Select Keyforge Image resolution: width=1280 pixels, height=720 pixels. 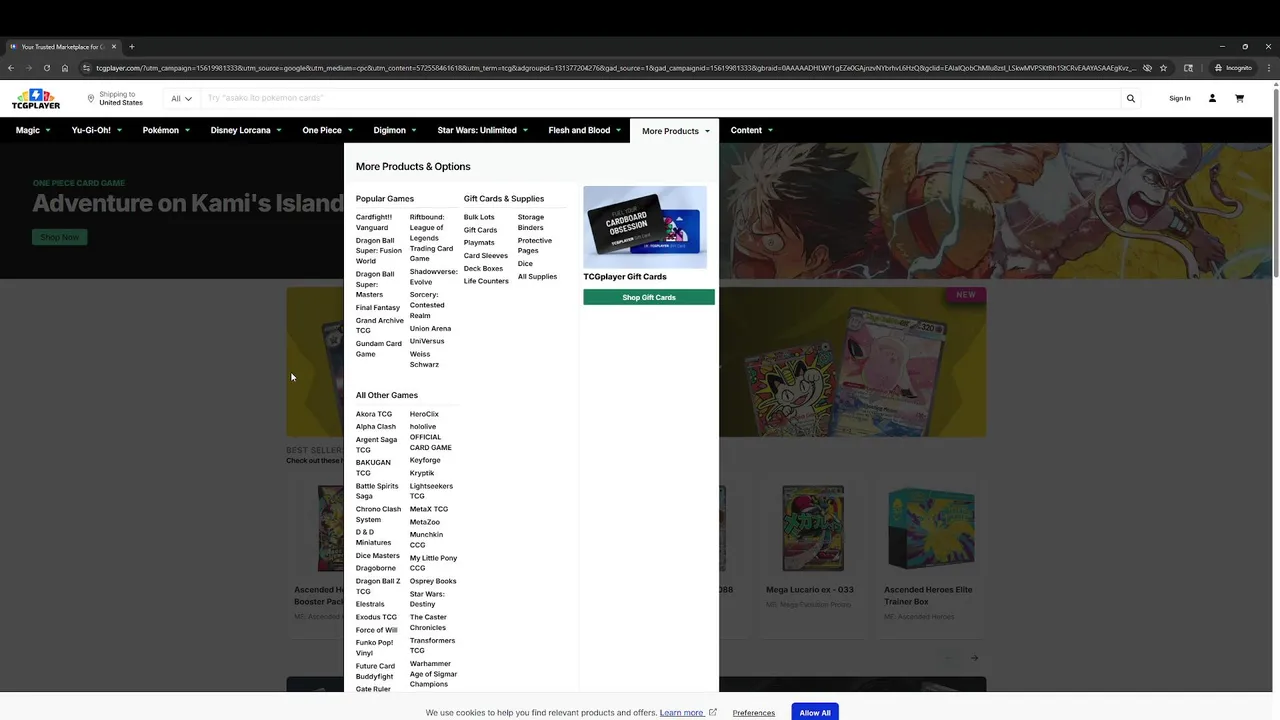425,460
